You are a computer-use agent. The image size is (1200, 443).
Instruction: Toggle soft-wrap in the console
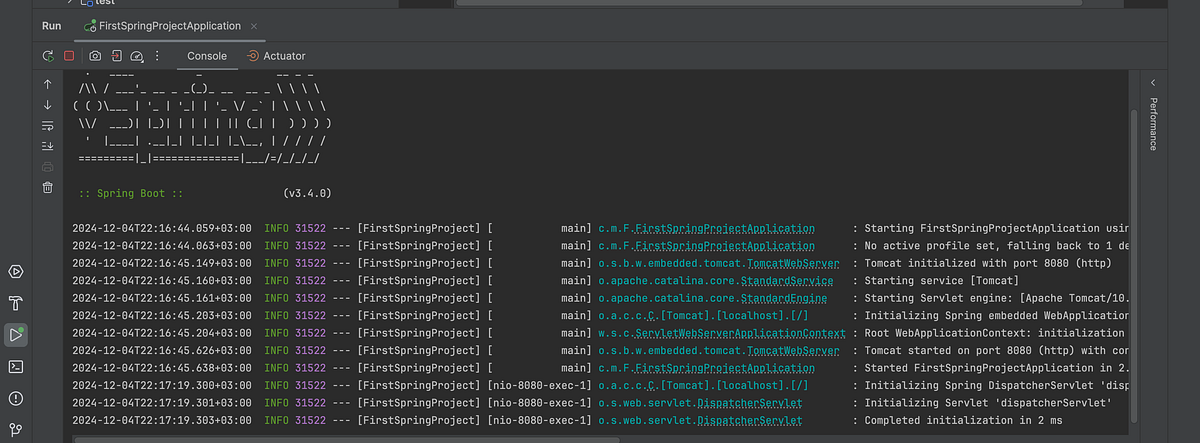point(47,126)
